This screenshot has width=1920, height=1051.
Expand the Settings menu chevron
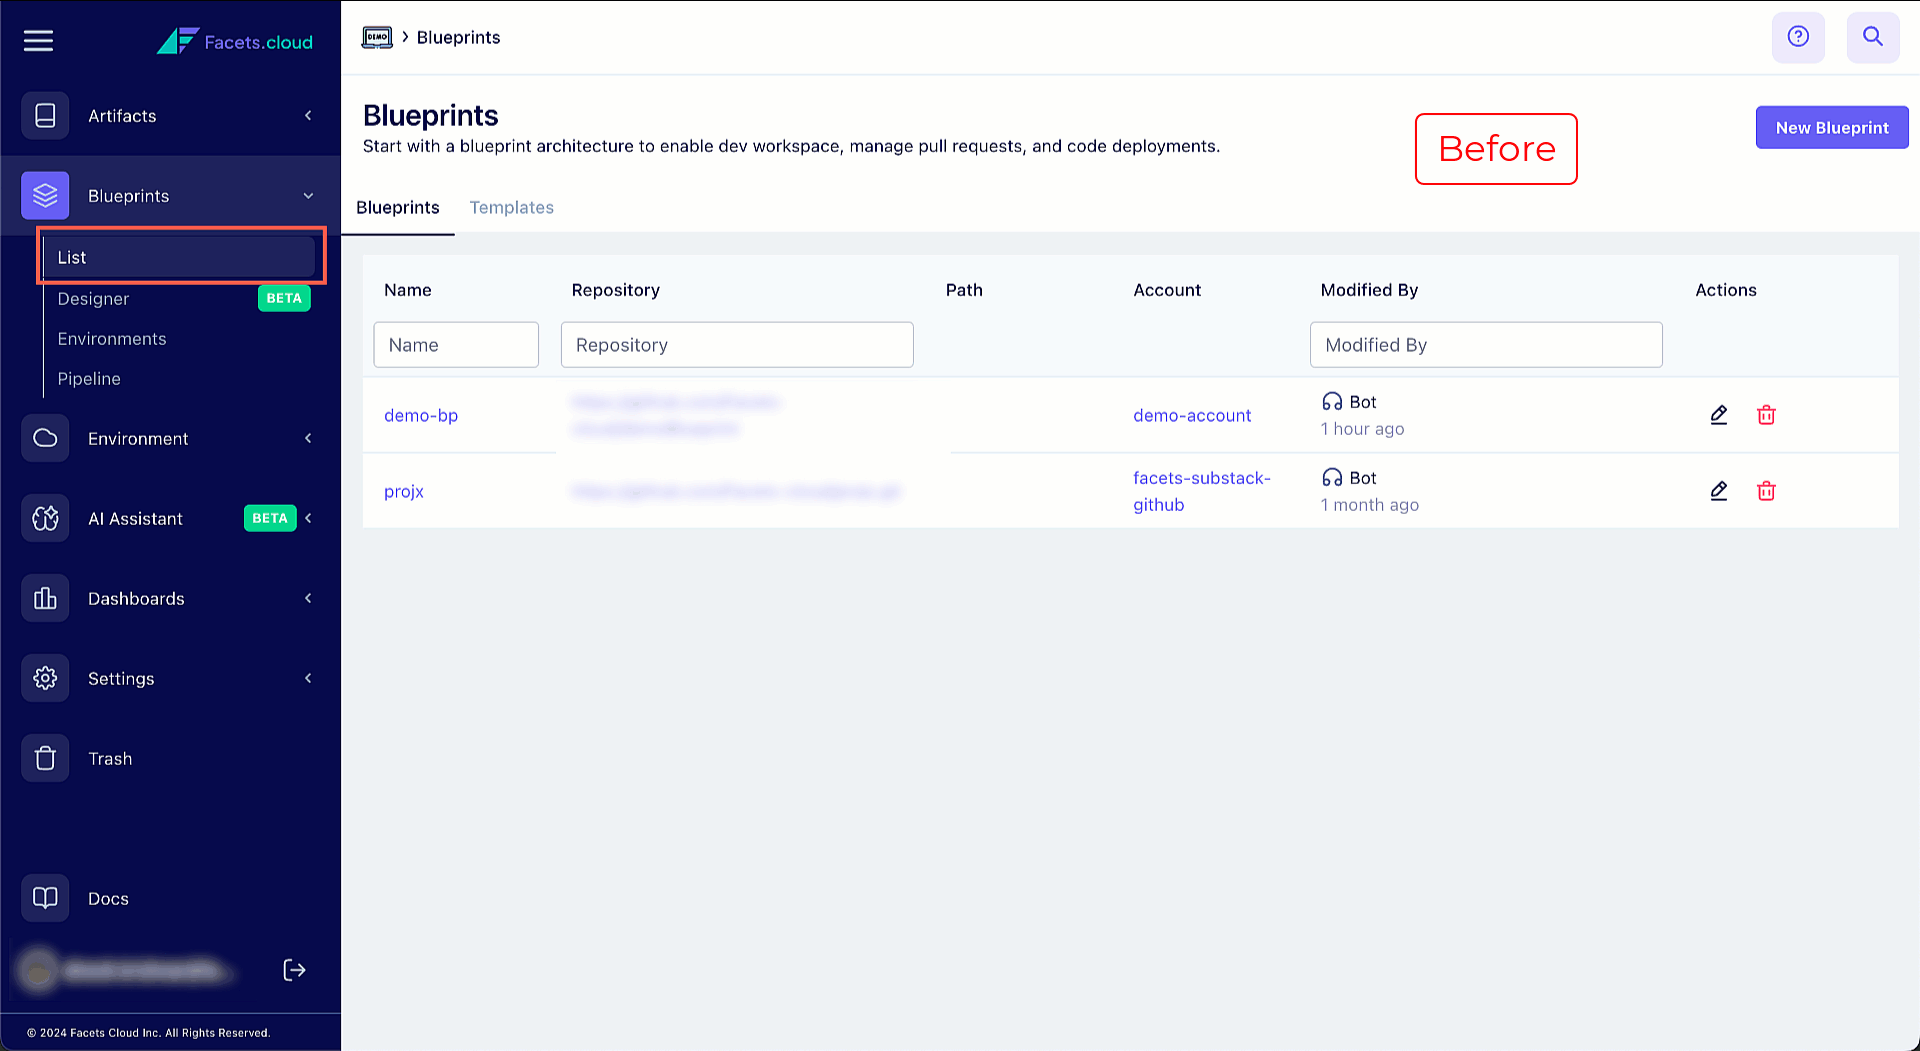point(308,679)
